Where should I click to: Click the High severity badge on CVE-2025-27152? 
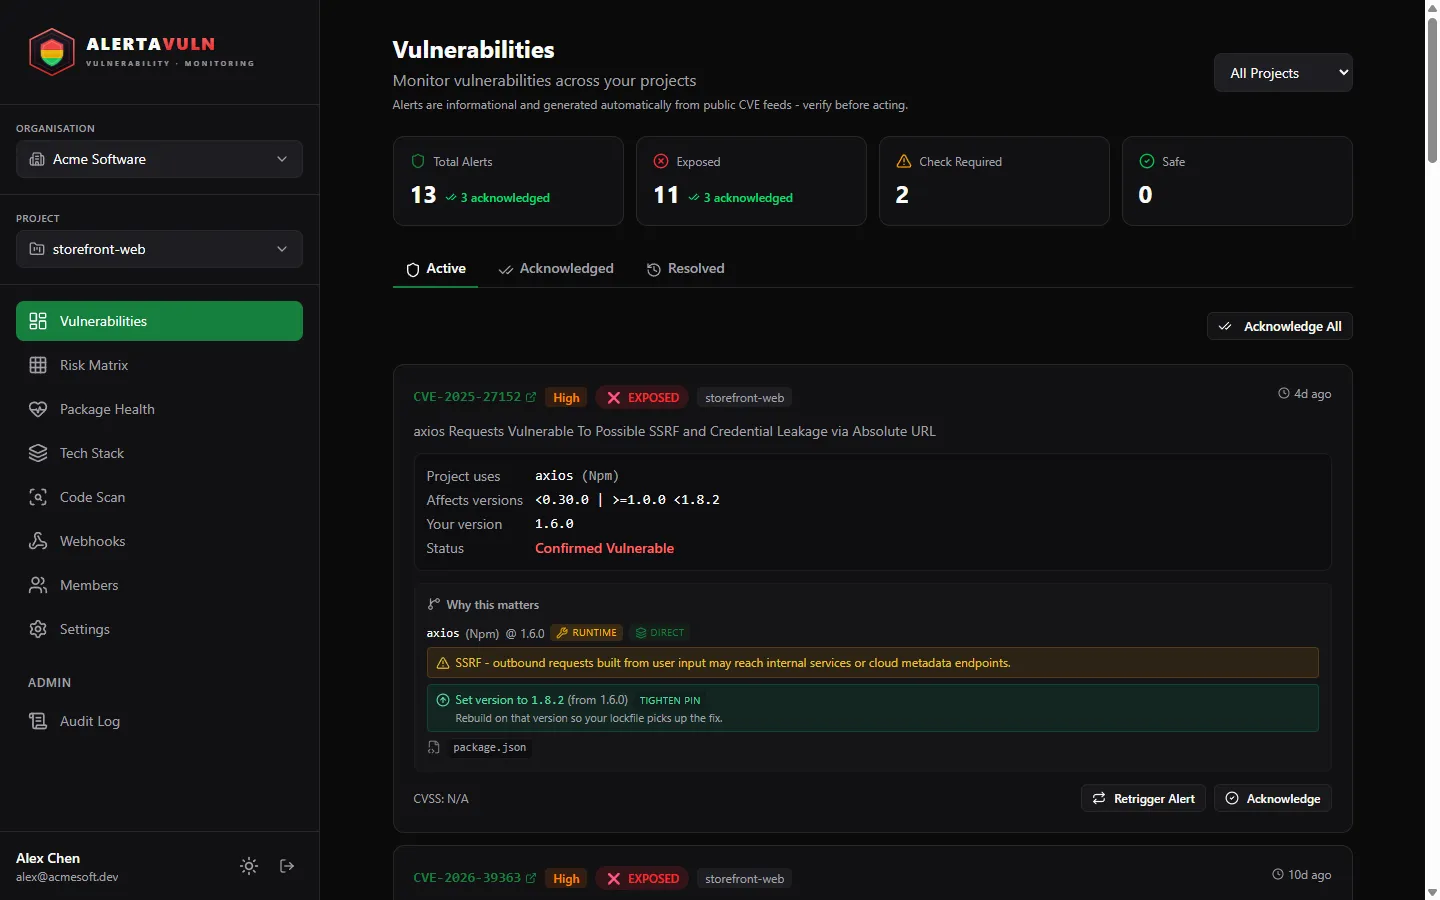pyautogui.click(x=566, y=397)
